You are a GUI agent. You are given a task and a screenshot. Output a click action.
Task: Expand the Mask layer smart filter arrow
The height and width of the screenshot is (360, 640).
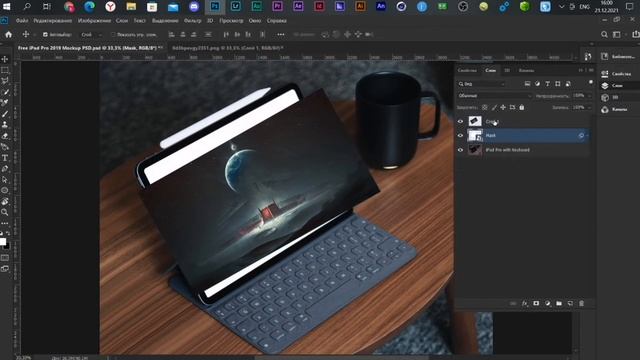[x=587, y=136]
